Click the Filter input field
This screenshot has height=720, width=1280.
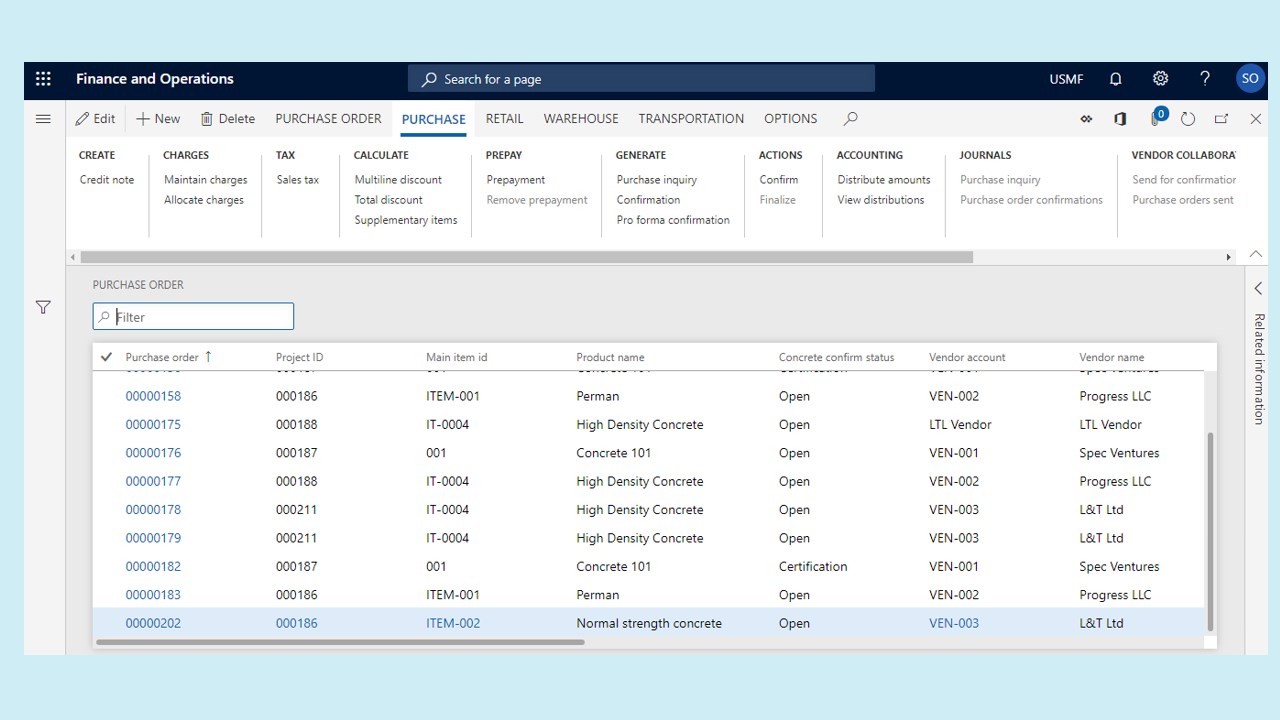click(193, 317)
